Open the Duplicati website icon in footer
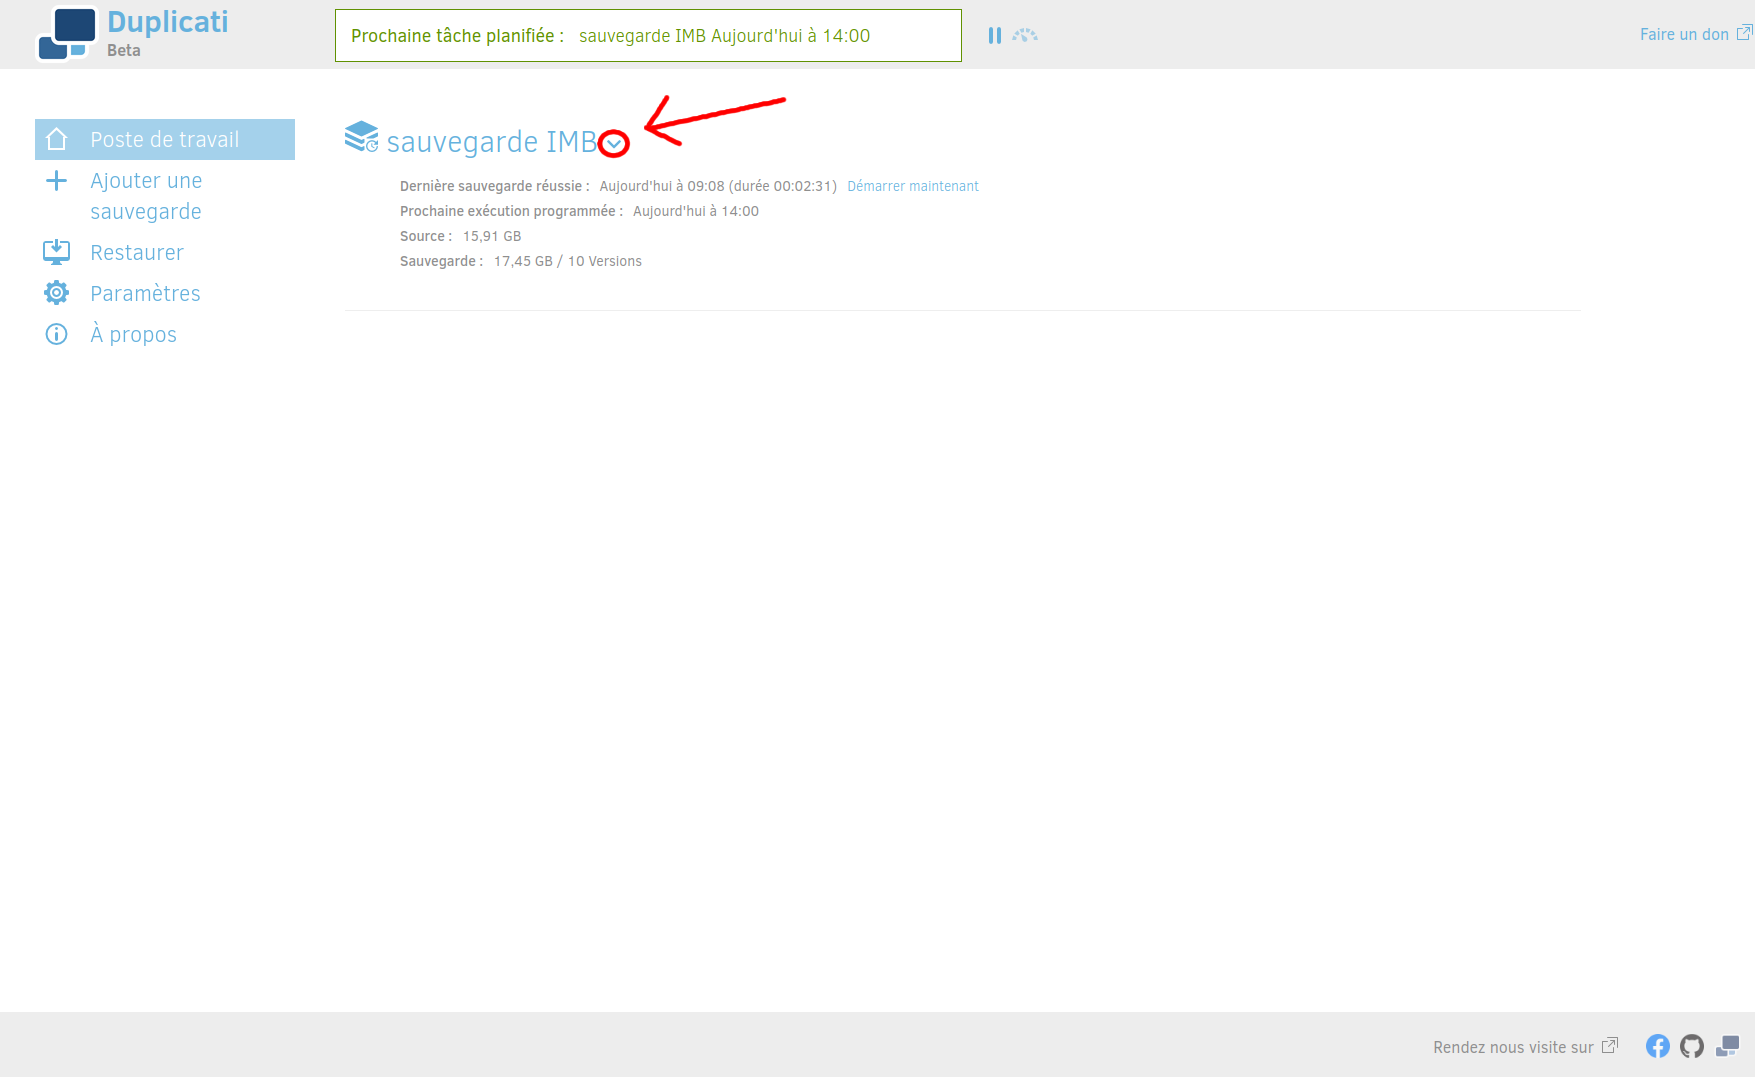 coord(1727,1046)
